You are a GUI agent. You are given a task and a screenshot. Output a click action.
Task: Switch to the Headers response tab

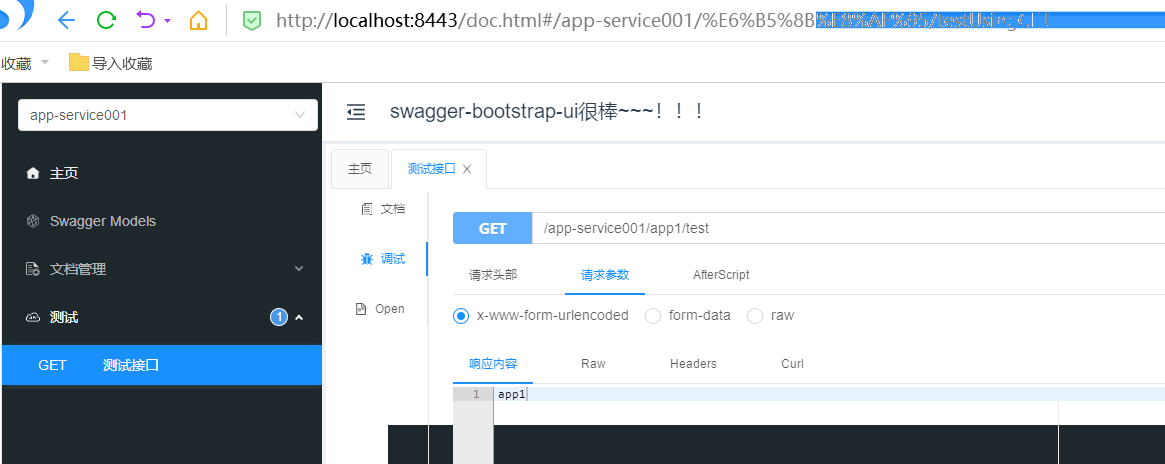tap(693, 364)
